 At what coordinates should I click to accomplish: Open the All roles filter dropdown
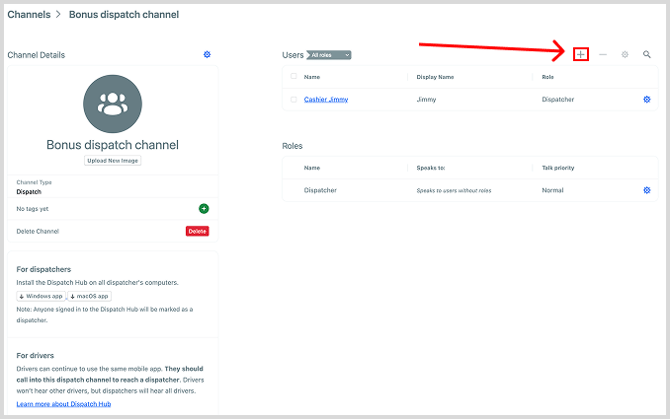(329, 55)
